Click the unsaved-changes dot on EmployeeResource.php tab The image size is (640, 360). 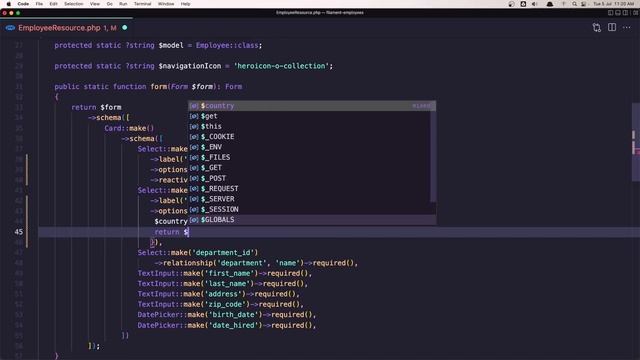(124, 28)
